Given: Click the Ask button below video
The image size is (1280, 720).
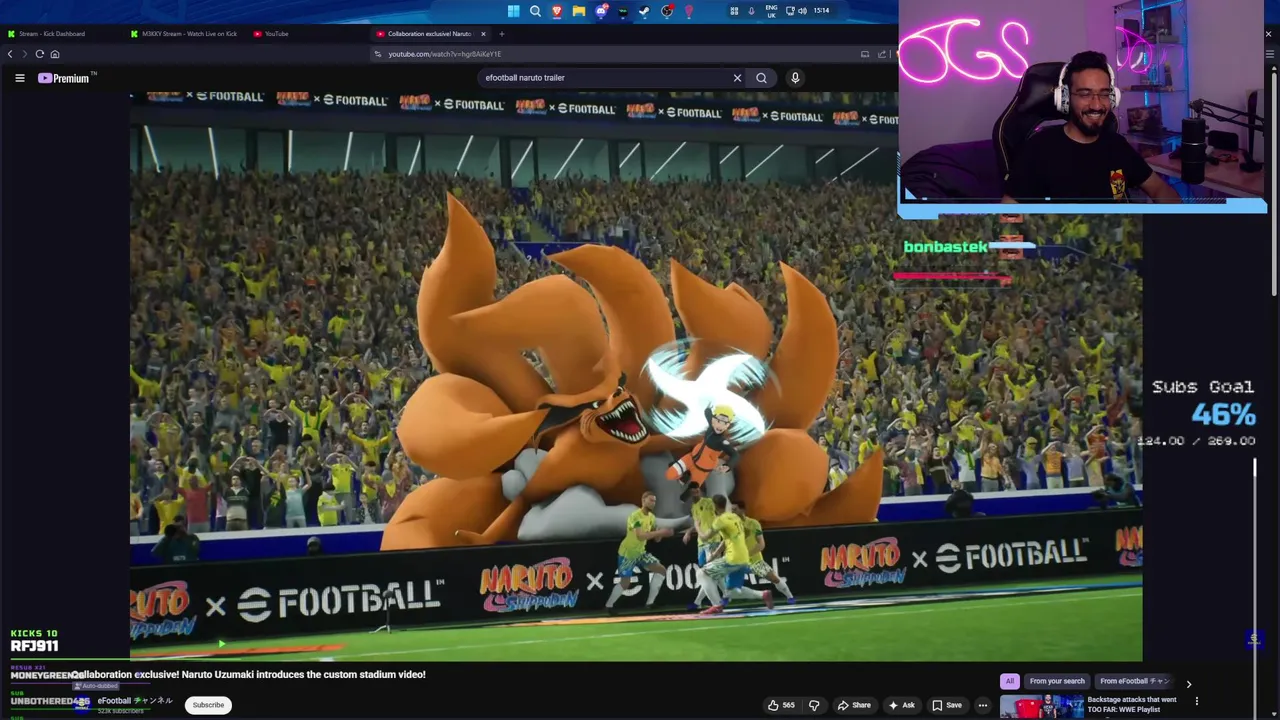Looking at the screenshot, I should point(901,705).
